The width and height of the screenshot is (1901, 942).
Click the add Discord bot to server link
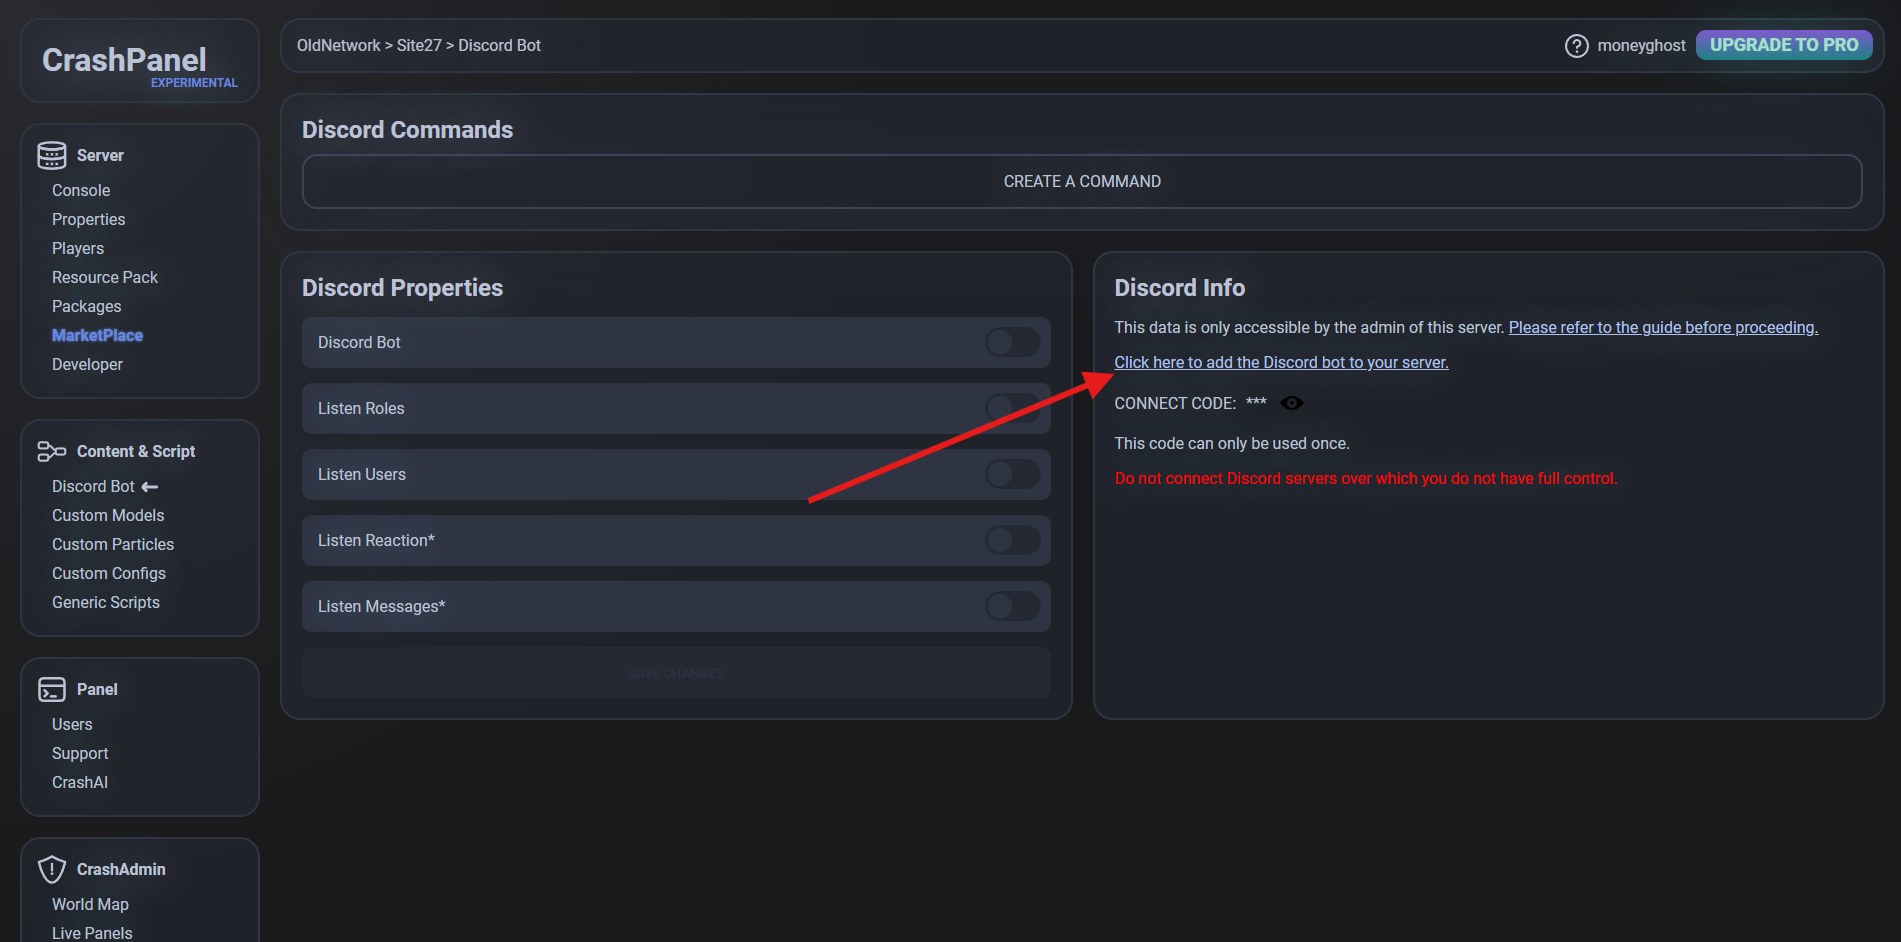(x=1280, y=362)
